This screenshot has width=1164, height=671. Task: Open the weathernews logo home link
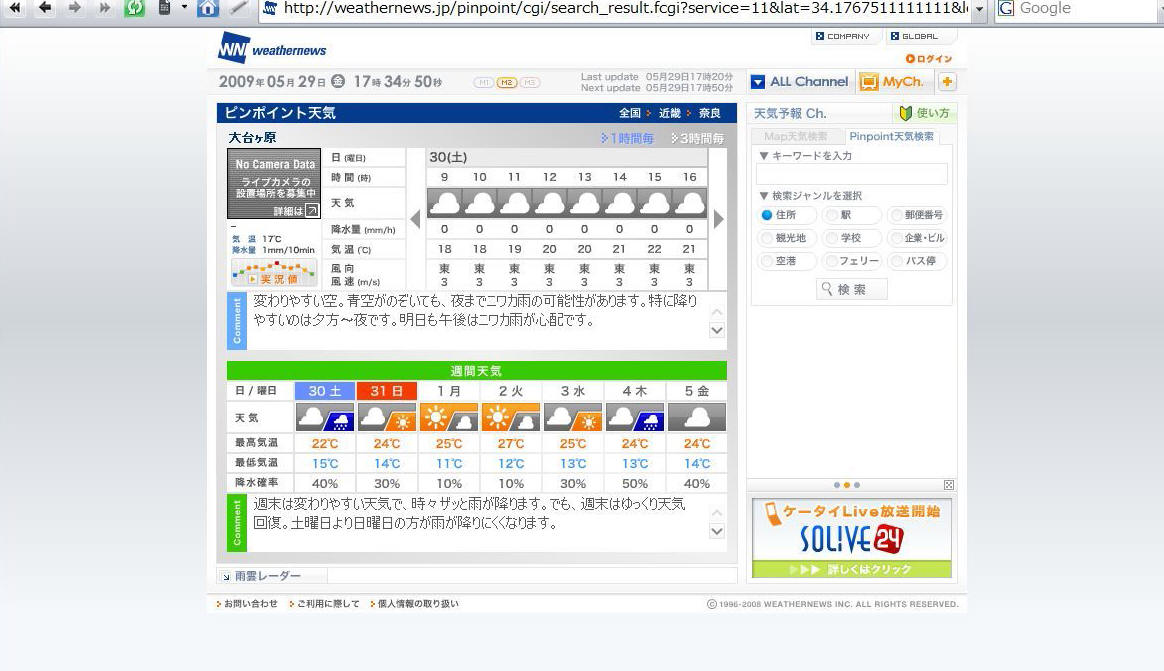[x=272, y=48]
